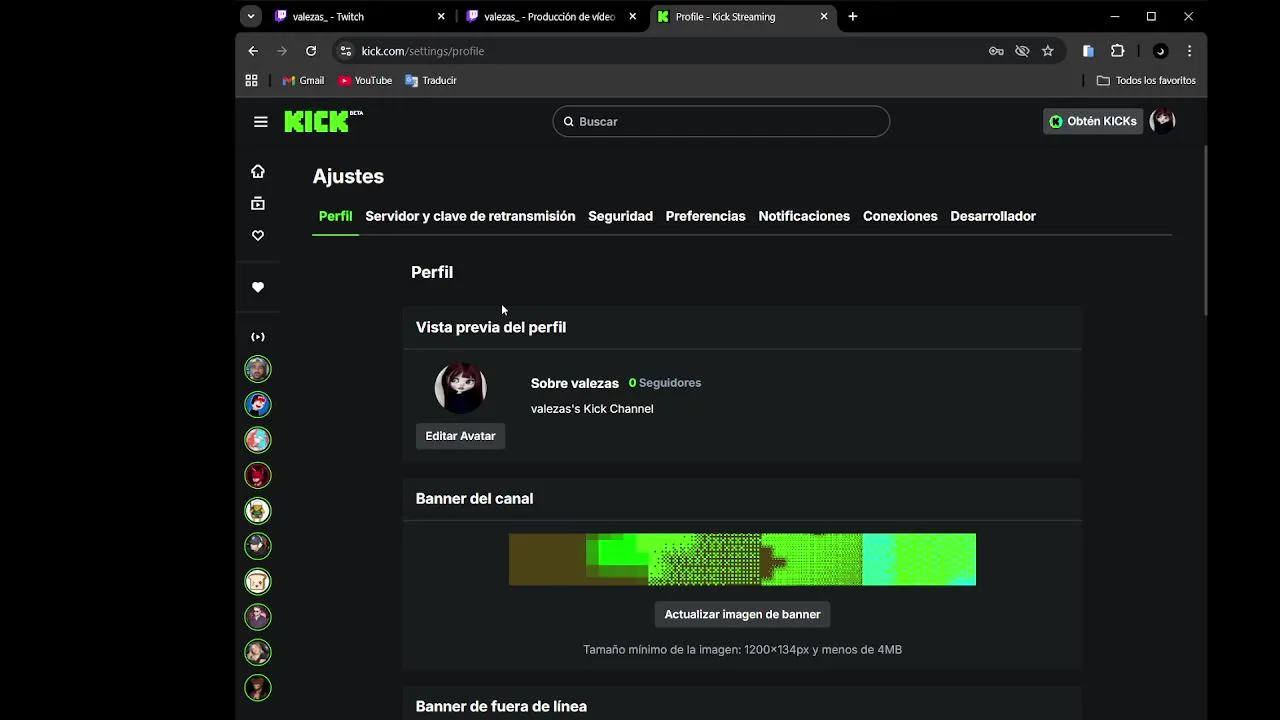Click the banner size requirement text
The image size is (1280, 720).
pyautogui.click(x=742, y=650)
